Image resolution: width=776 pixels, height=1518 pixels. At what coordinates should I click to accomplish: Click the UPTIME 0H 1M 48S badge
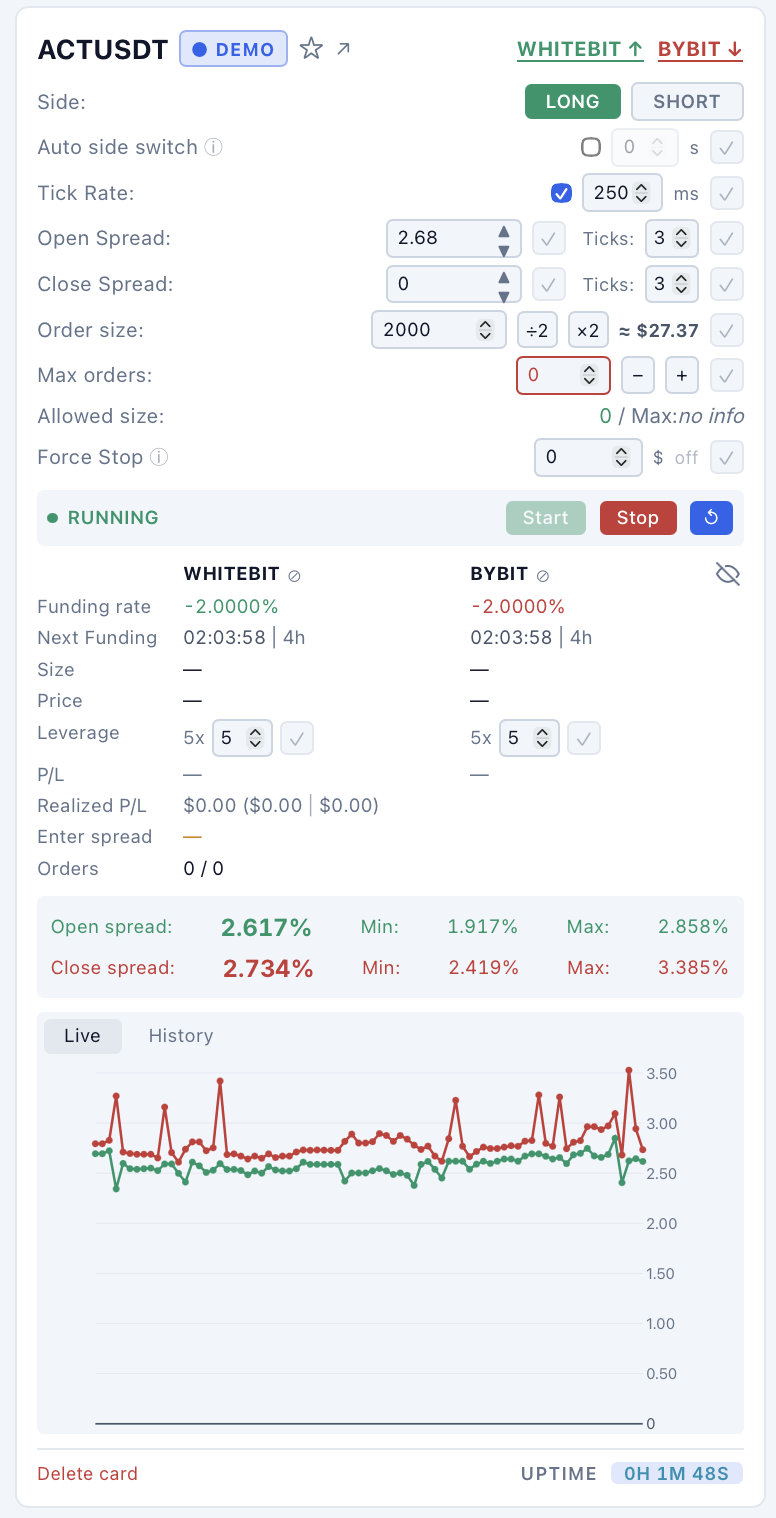pyautogui.click(x=677, y=1473)
